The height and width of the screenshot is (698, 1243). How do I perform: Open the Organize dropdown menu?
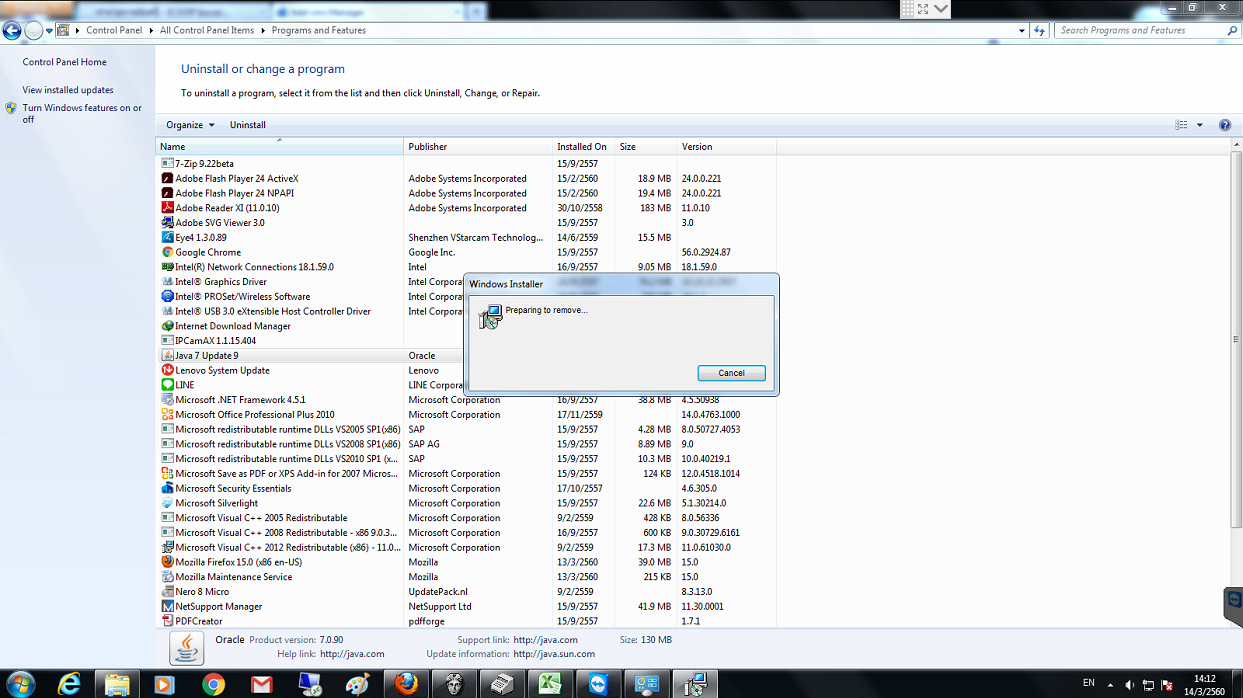190,125
